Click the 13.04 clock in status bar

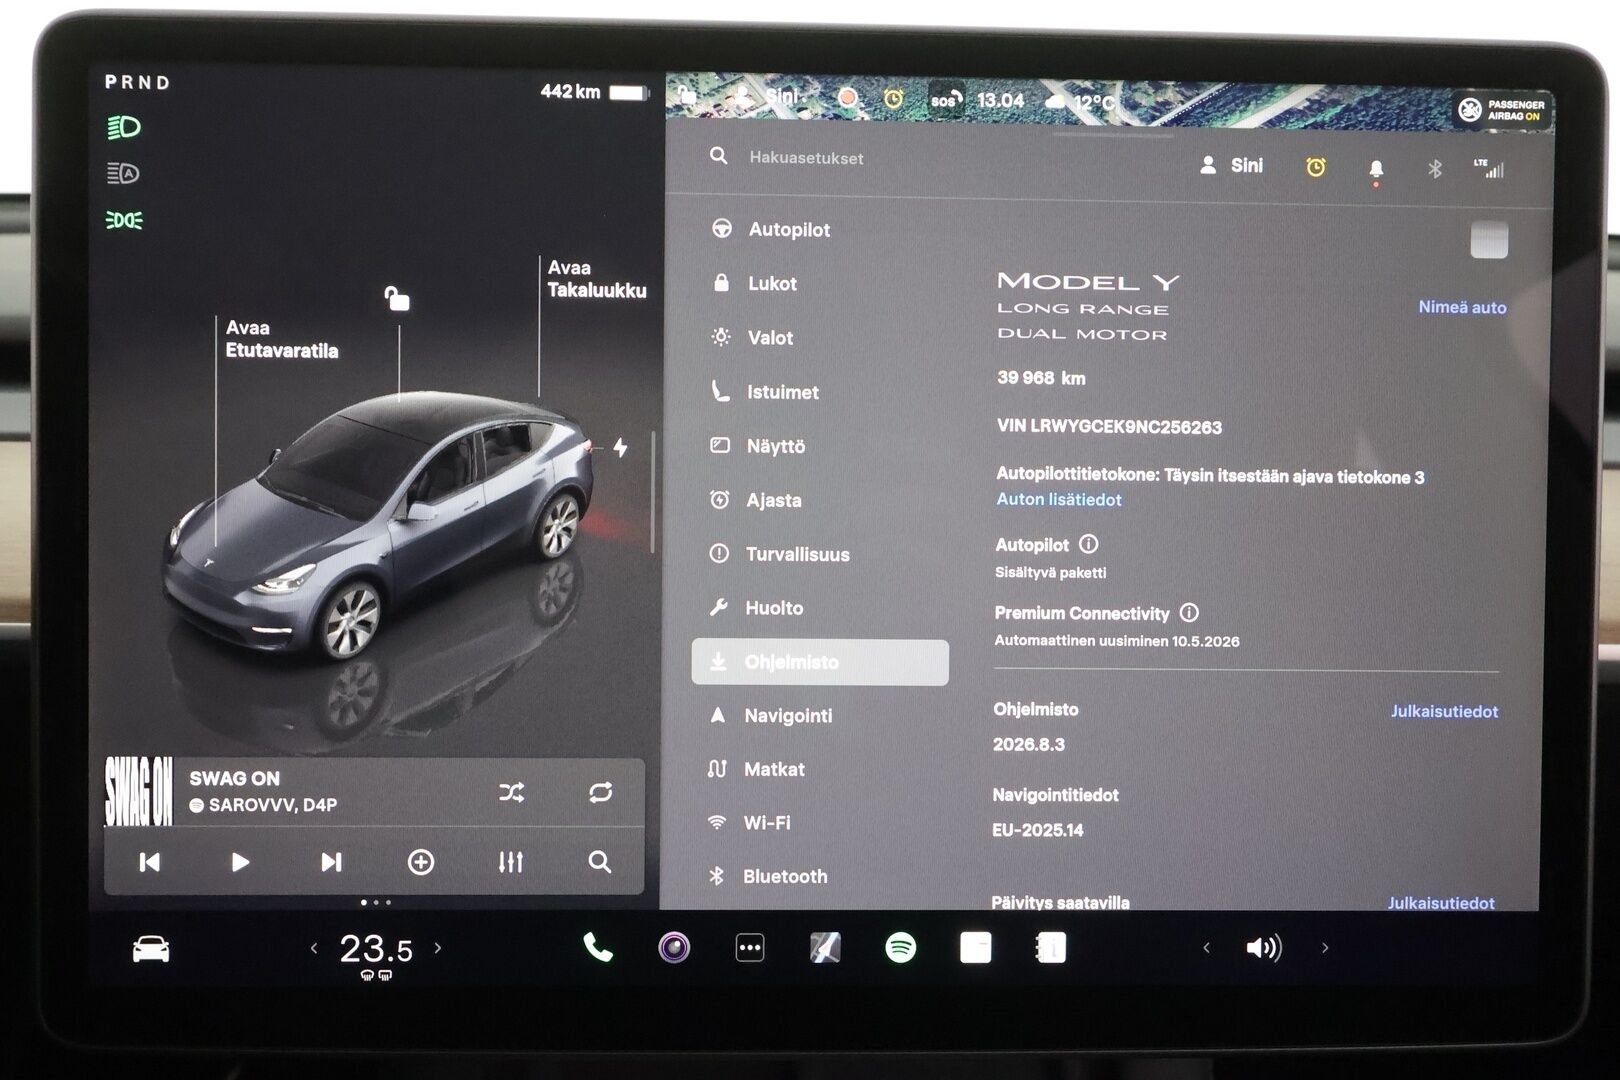[x=1000, y=100]
